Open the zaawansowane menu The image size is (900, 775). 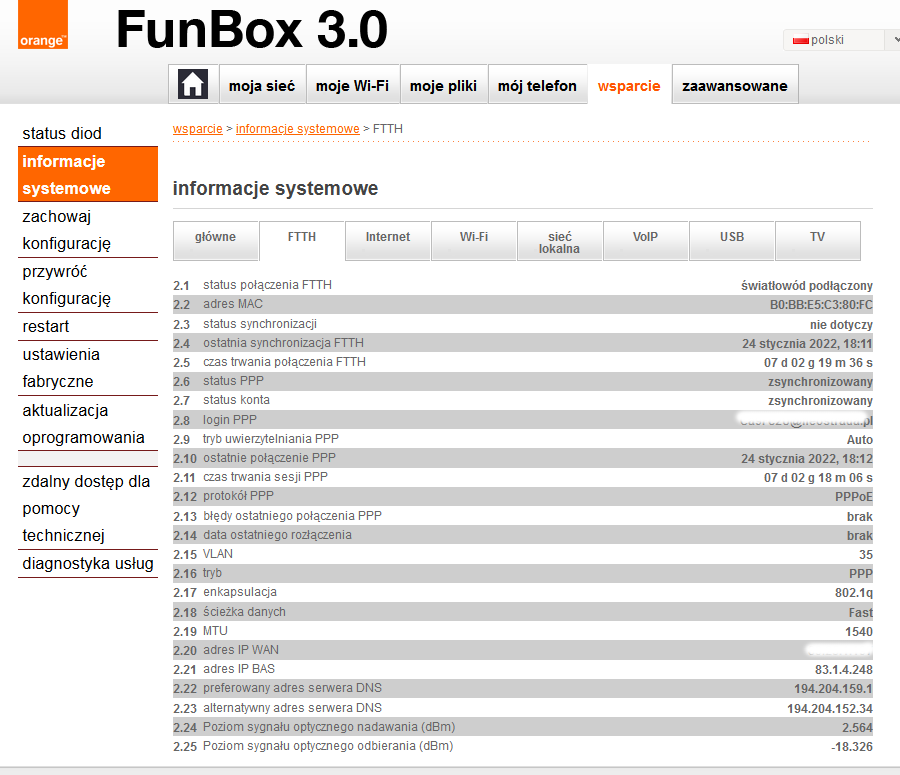pos(734,86)
